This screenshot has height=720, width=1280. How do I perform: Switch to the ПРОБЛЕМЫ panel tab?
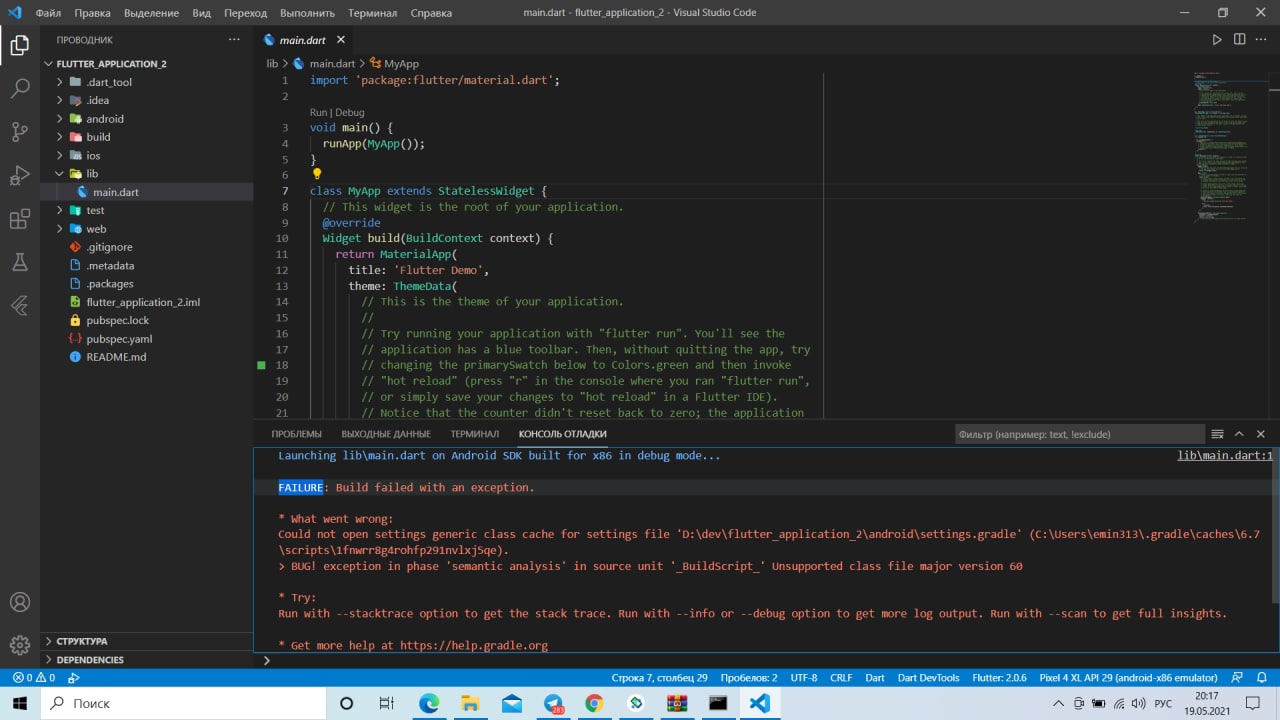(296, 434)
